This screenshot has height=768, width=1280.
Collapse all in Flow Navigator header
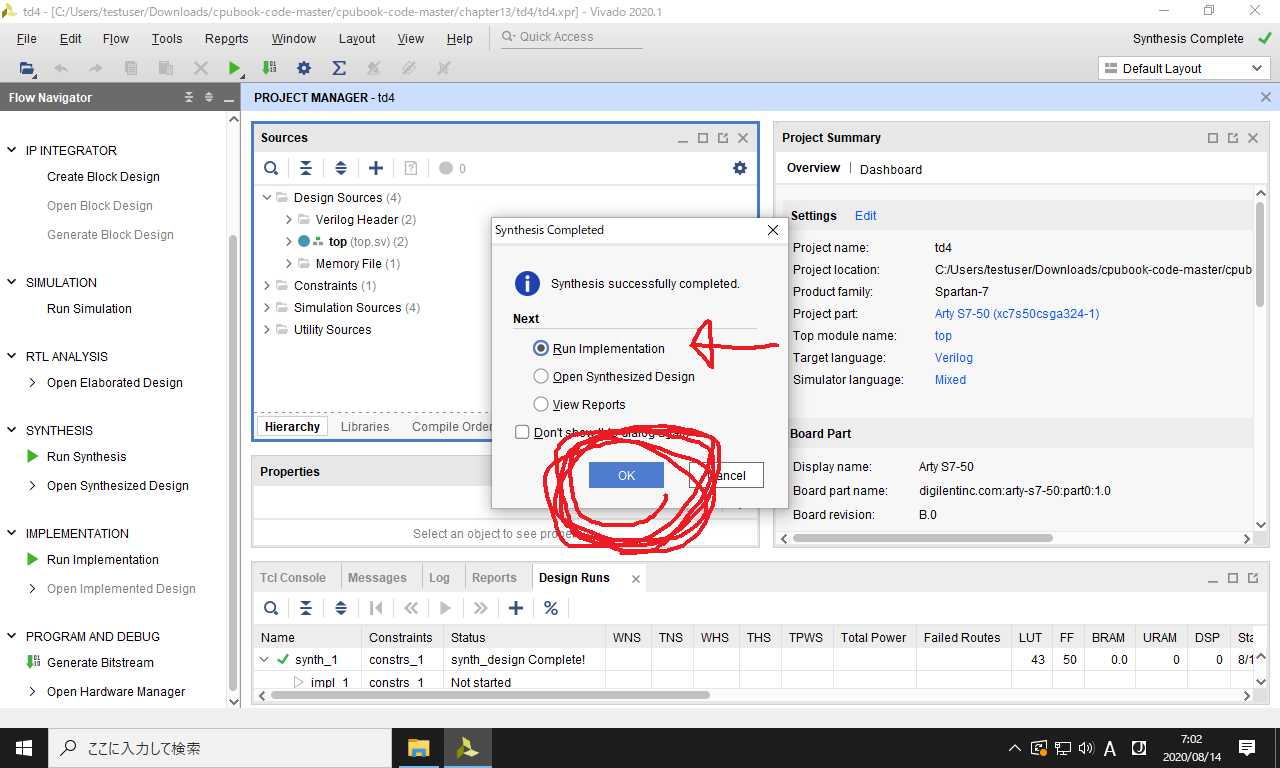(x=189, y=97)
